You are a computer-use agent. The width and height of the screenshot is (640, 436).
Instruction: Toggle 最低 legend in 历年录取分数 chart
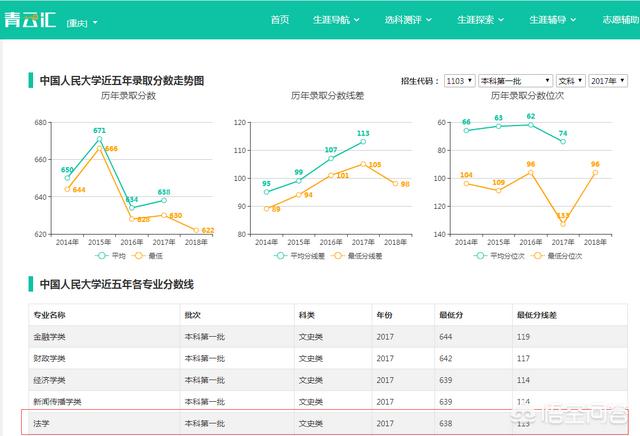click(147, 256)
